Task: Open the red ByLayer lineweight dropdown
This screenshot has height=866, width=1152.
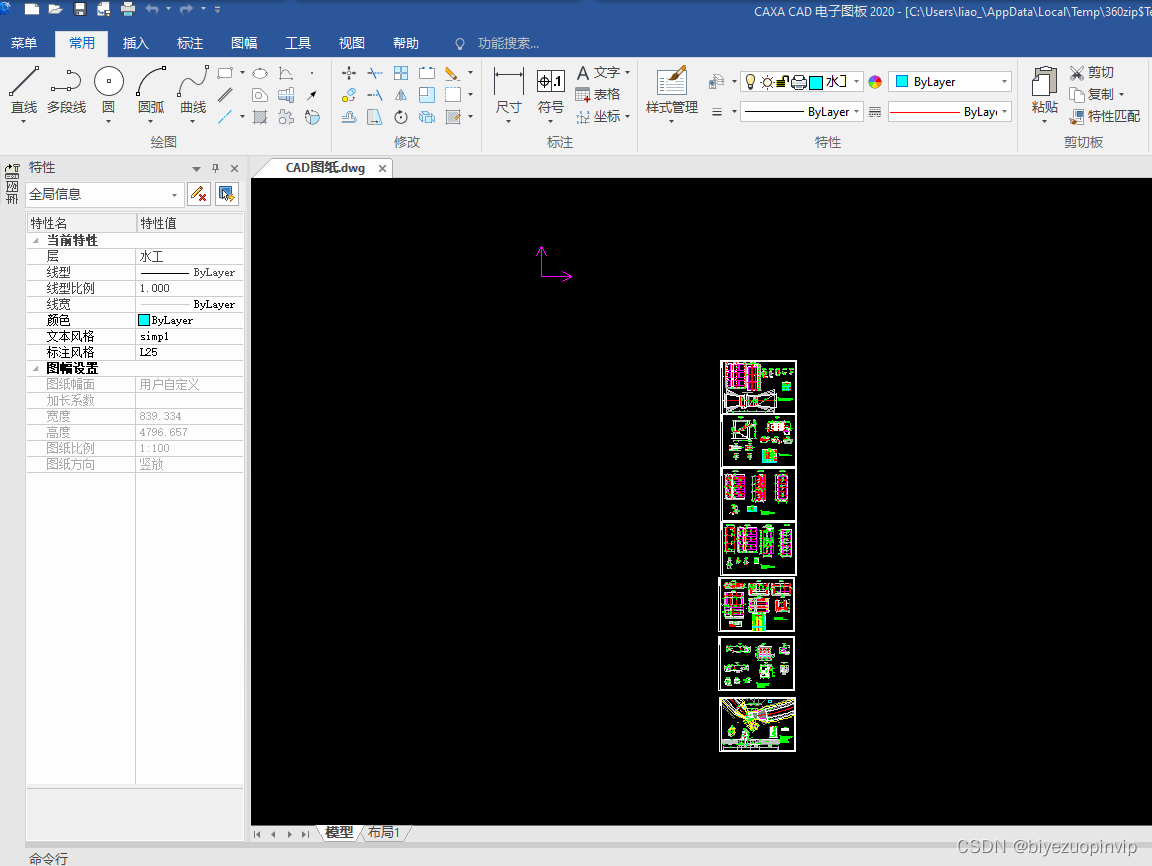Action: coord(1004,112)
